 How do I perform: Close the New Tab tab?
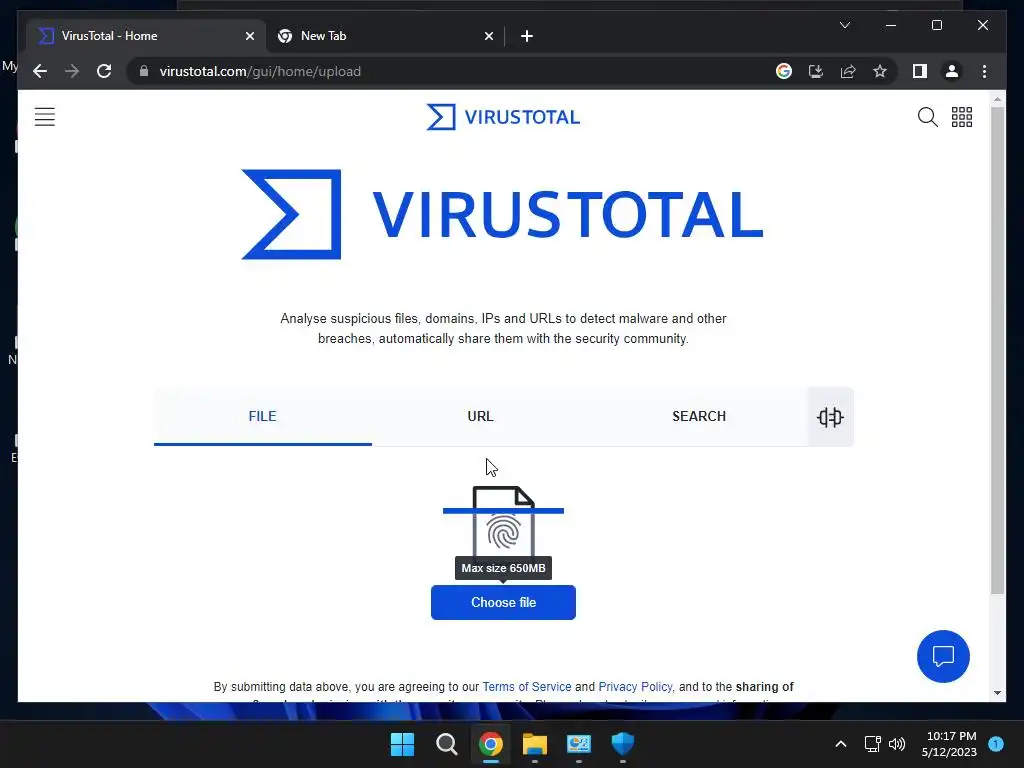point(488,36)
